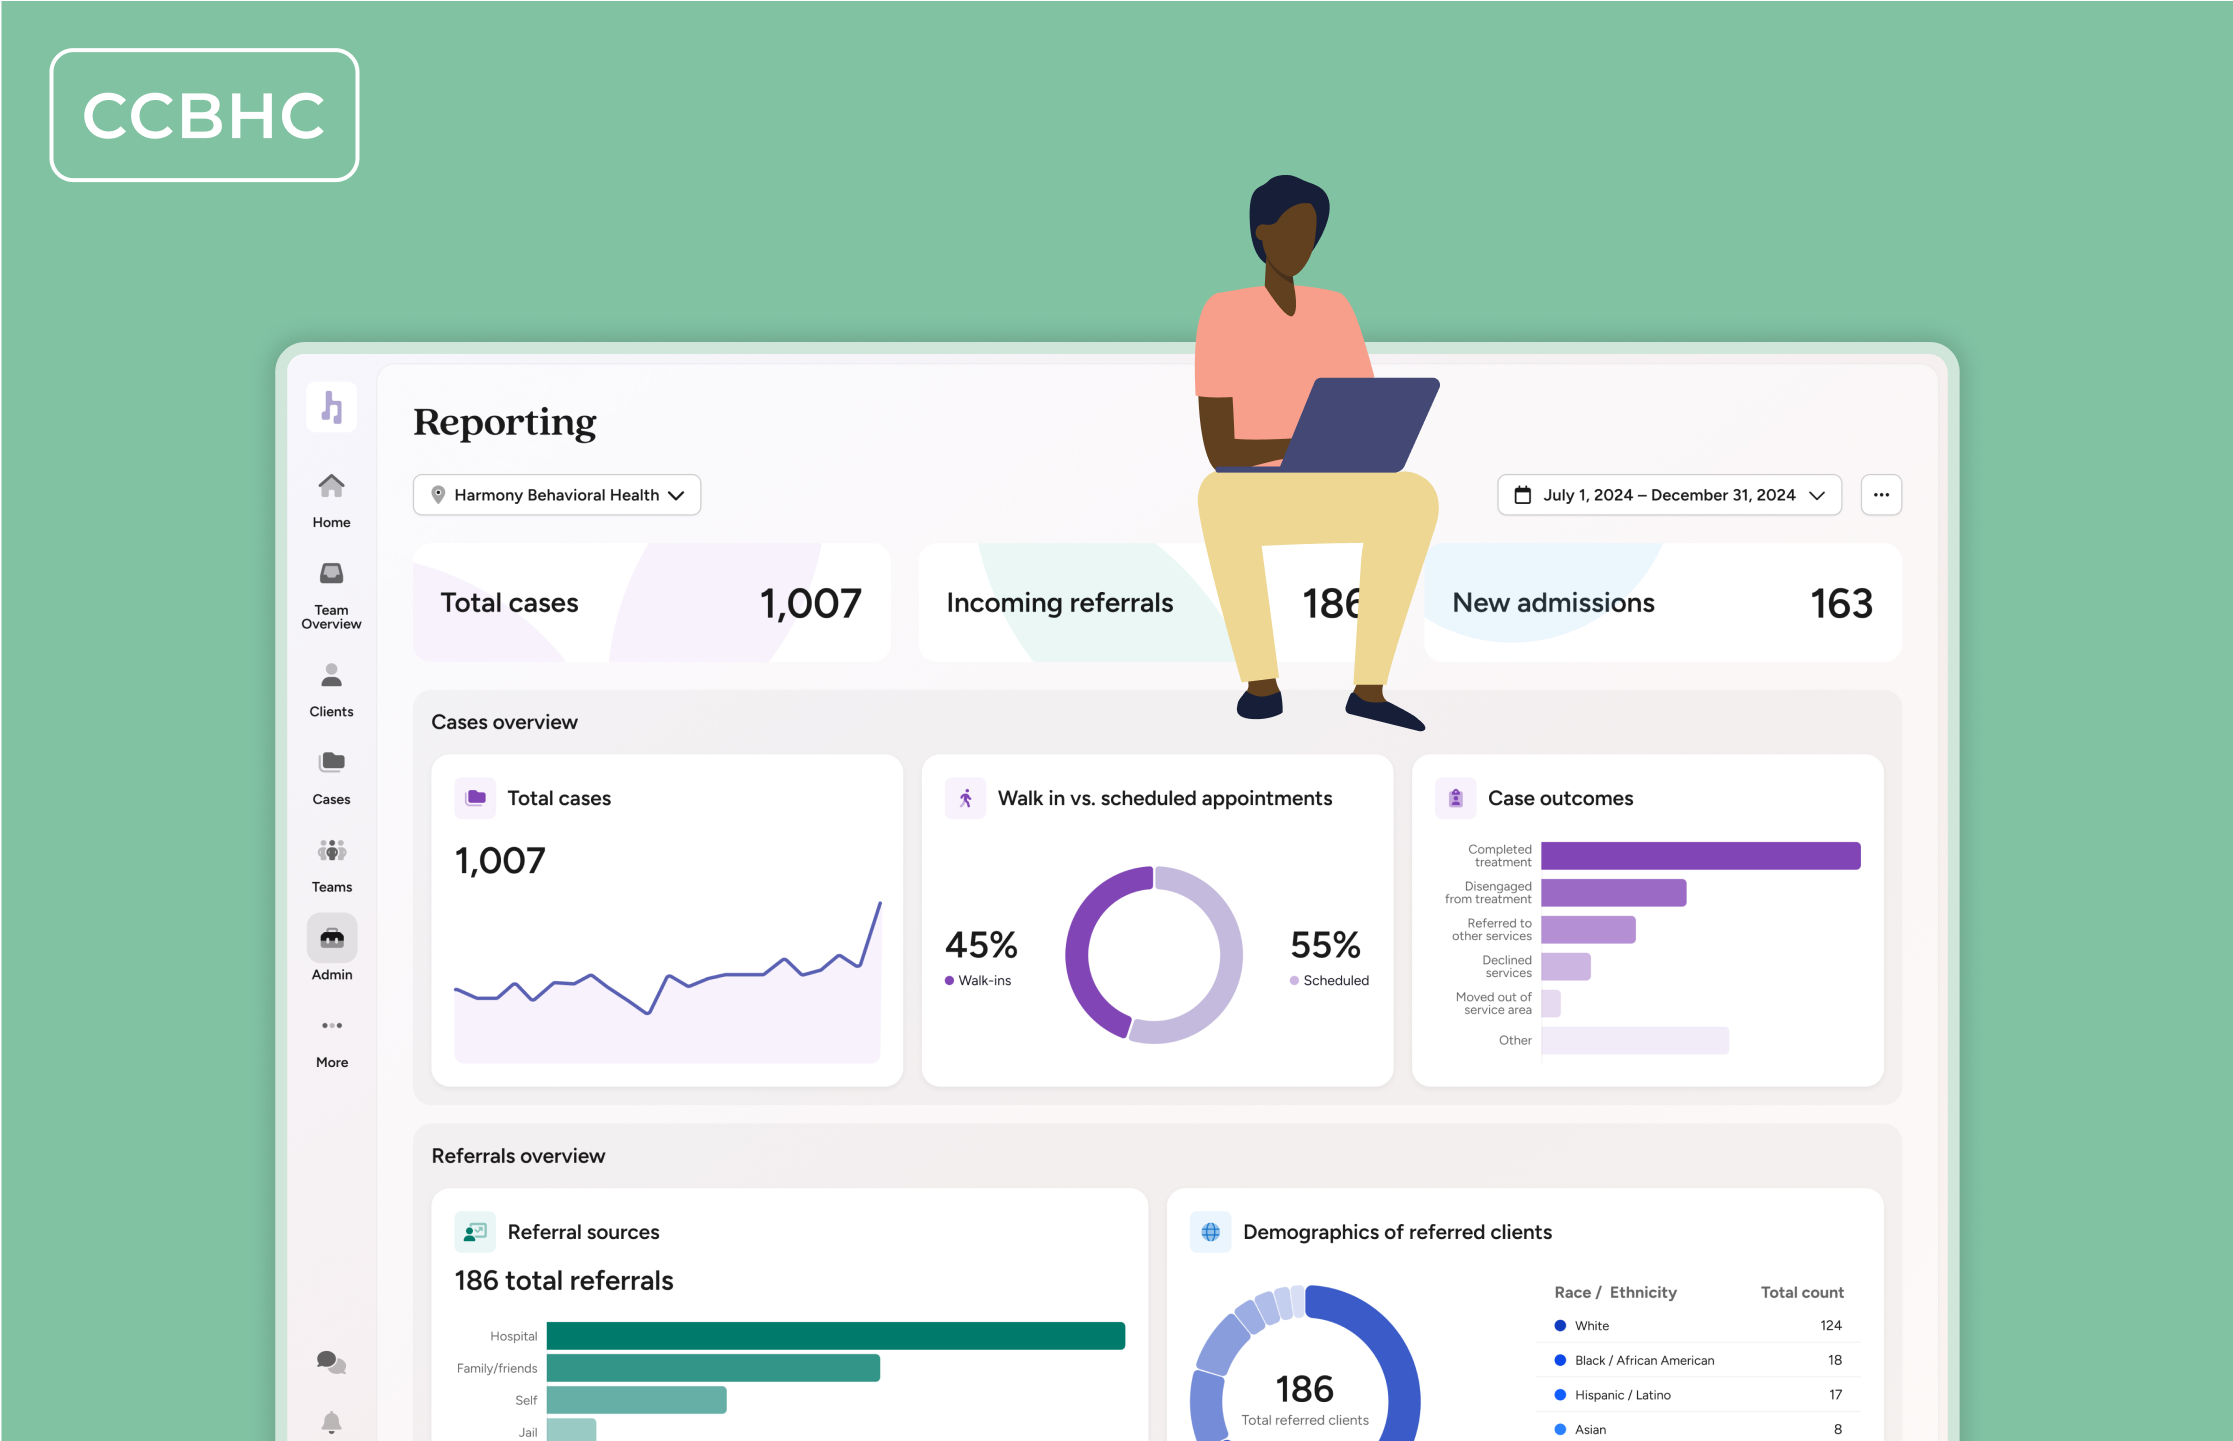Click the Black / African American row

(1698, 1360)
